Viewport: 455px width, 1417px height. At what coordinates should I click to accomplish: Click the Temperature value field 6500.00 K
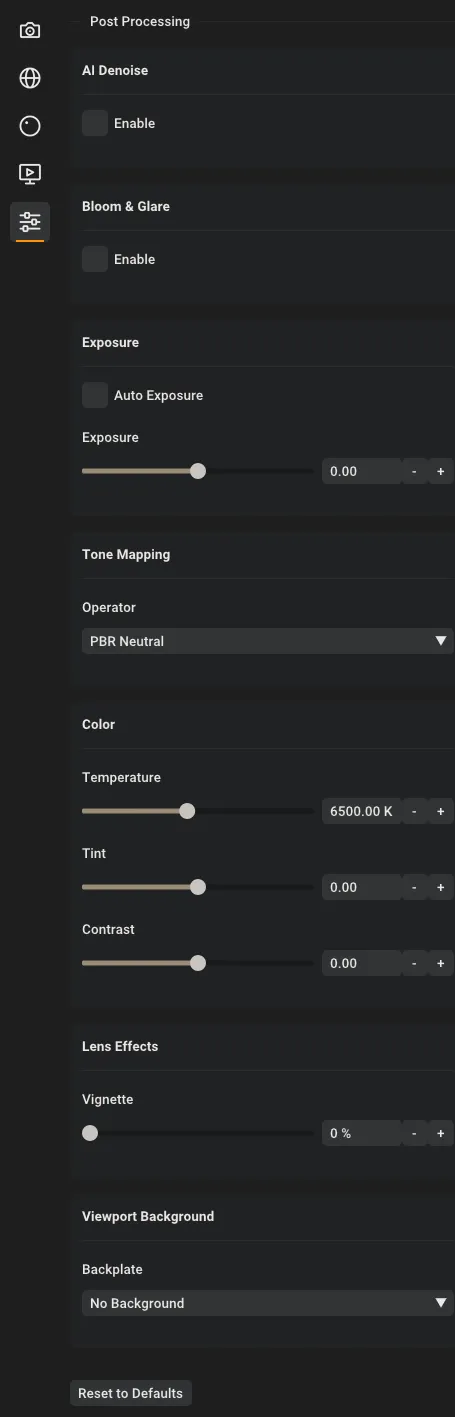[x=361, y=811]
